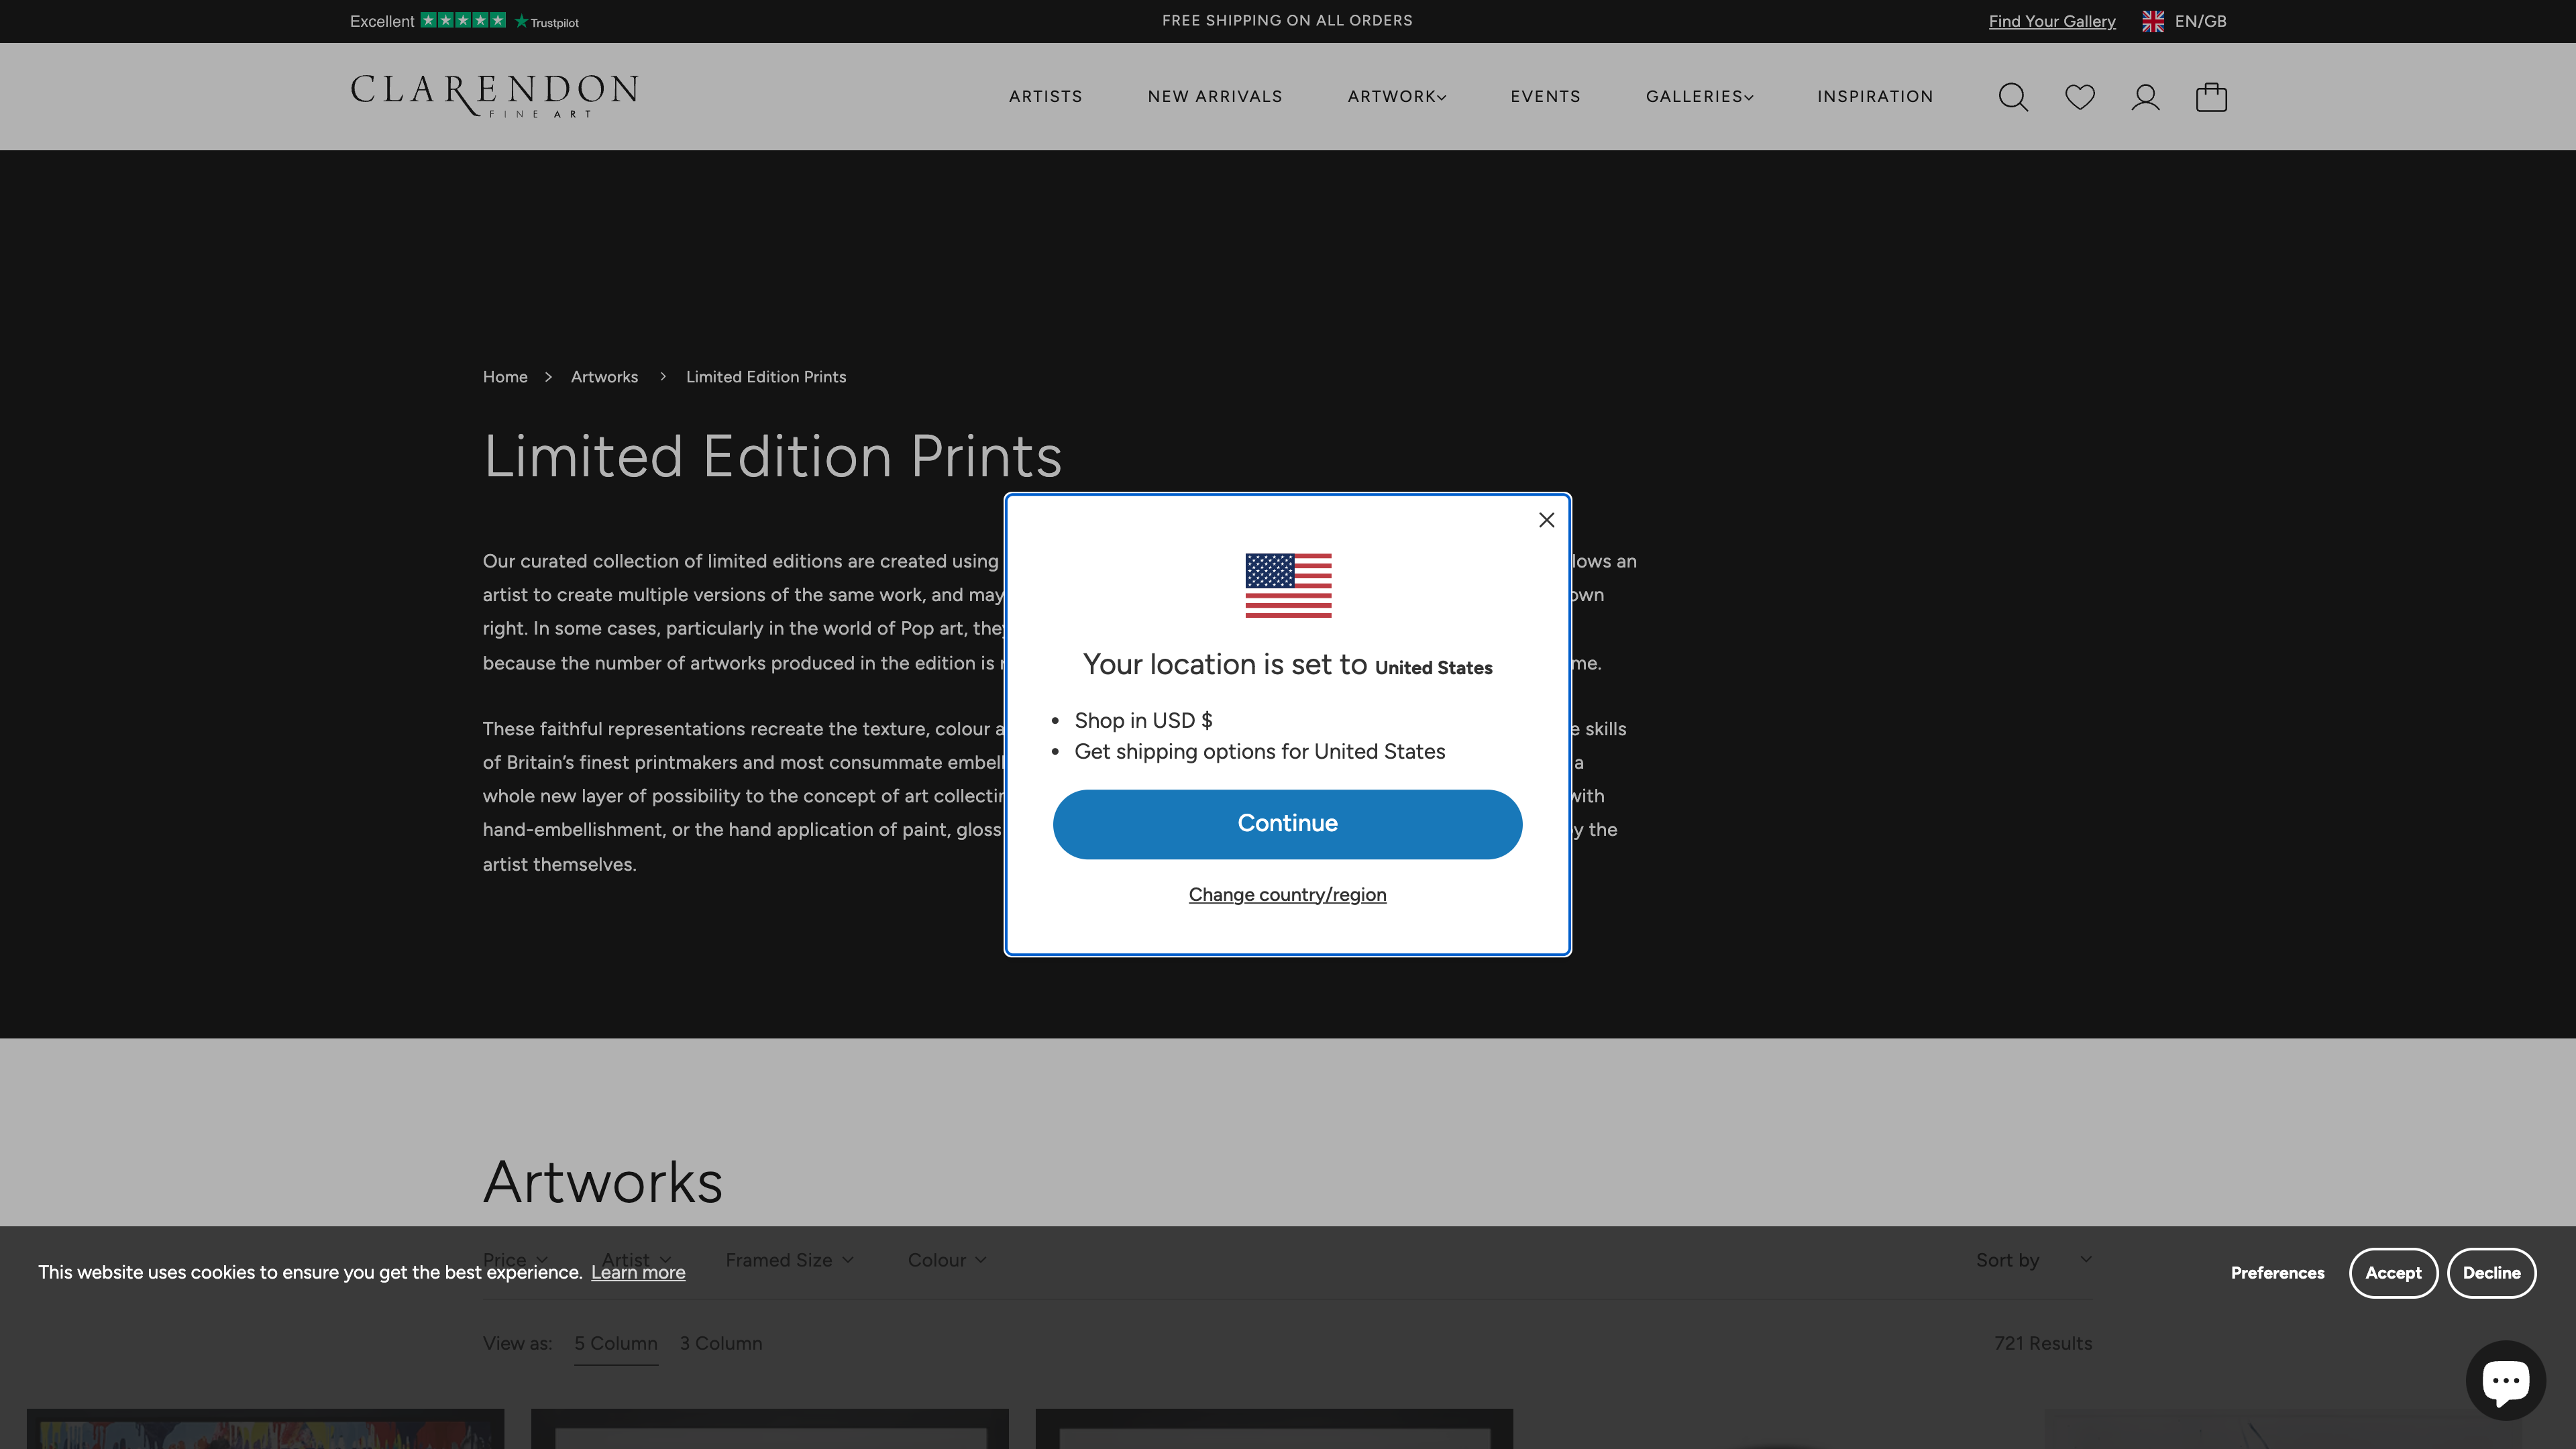This screenshot has width=2576, height=1449.
Task: Go to the EVENTS section
Action: click(1545, 96)
